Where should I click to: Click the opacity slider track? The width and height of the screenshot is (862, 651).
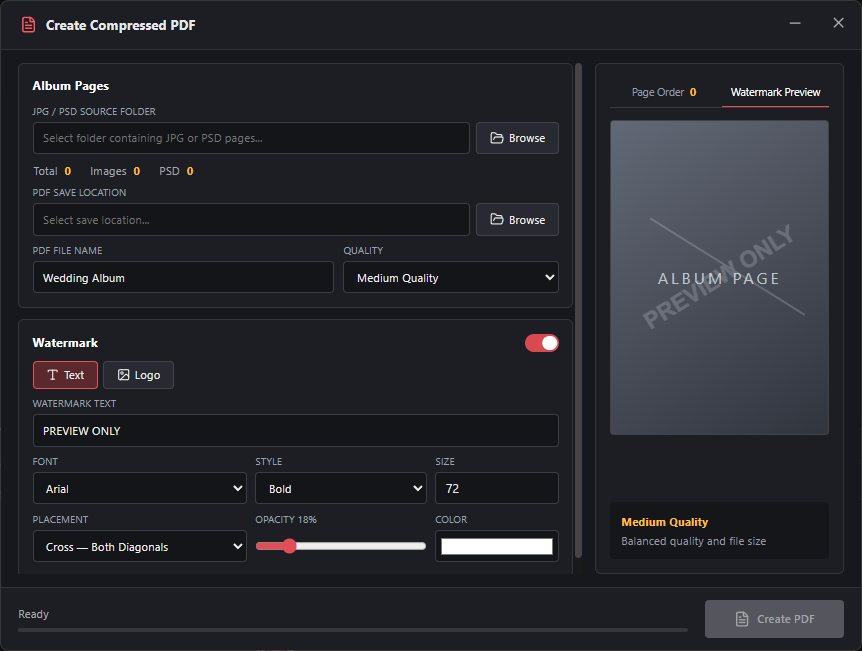tap(341, 546)
